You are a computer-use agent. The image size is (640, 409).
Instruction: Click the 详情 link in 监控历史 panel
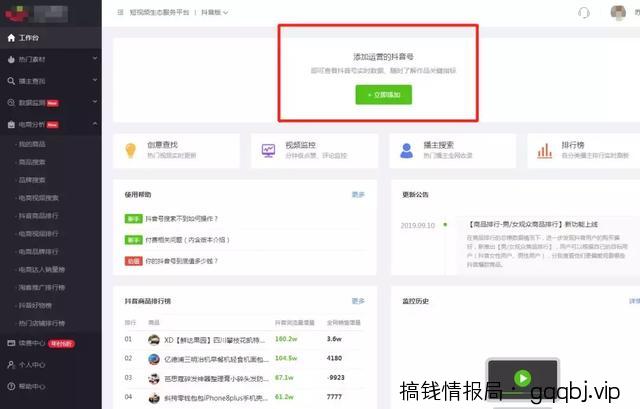pyautogui.click(x=634, y=301)
